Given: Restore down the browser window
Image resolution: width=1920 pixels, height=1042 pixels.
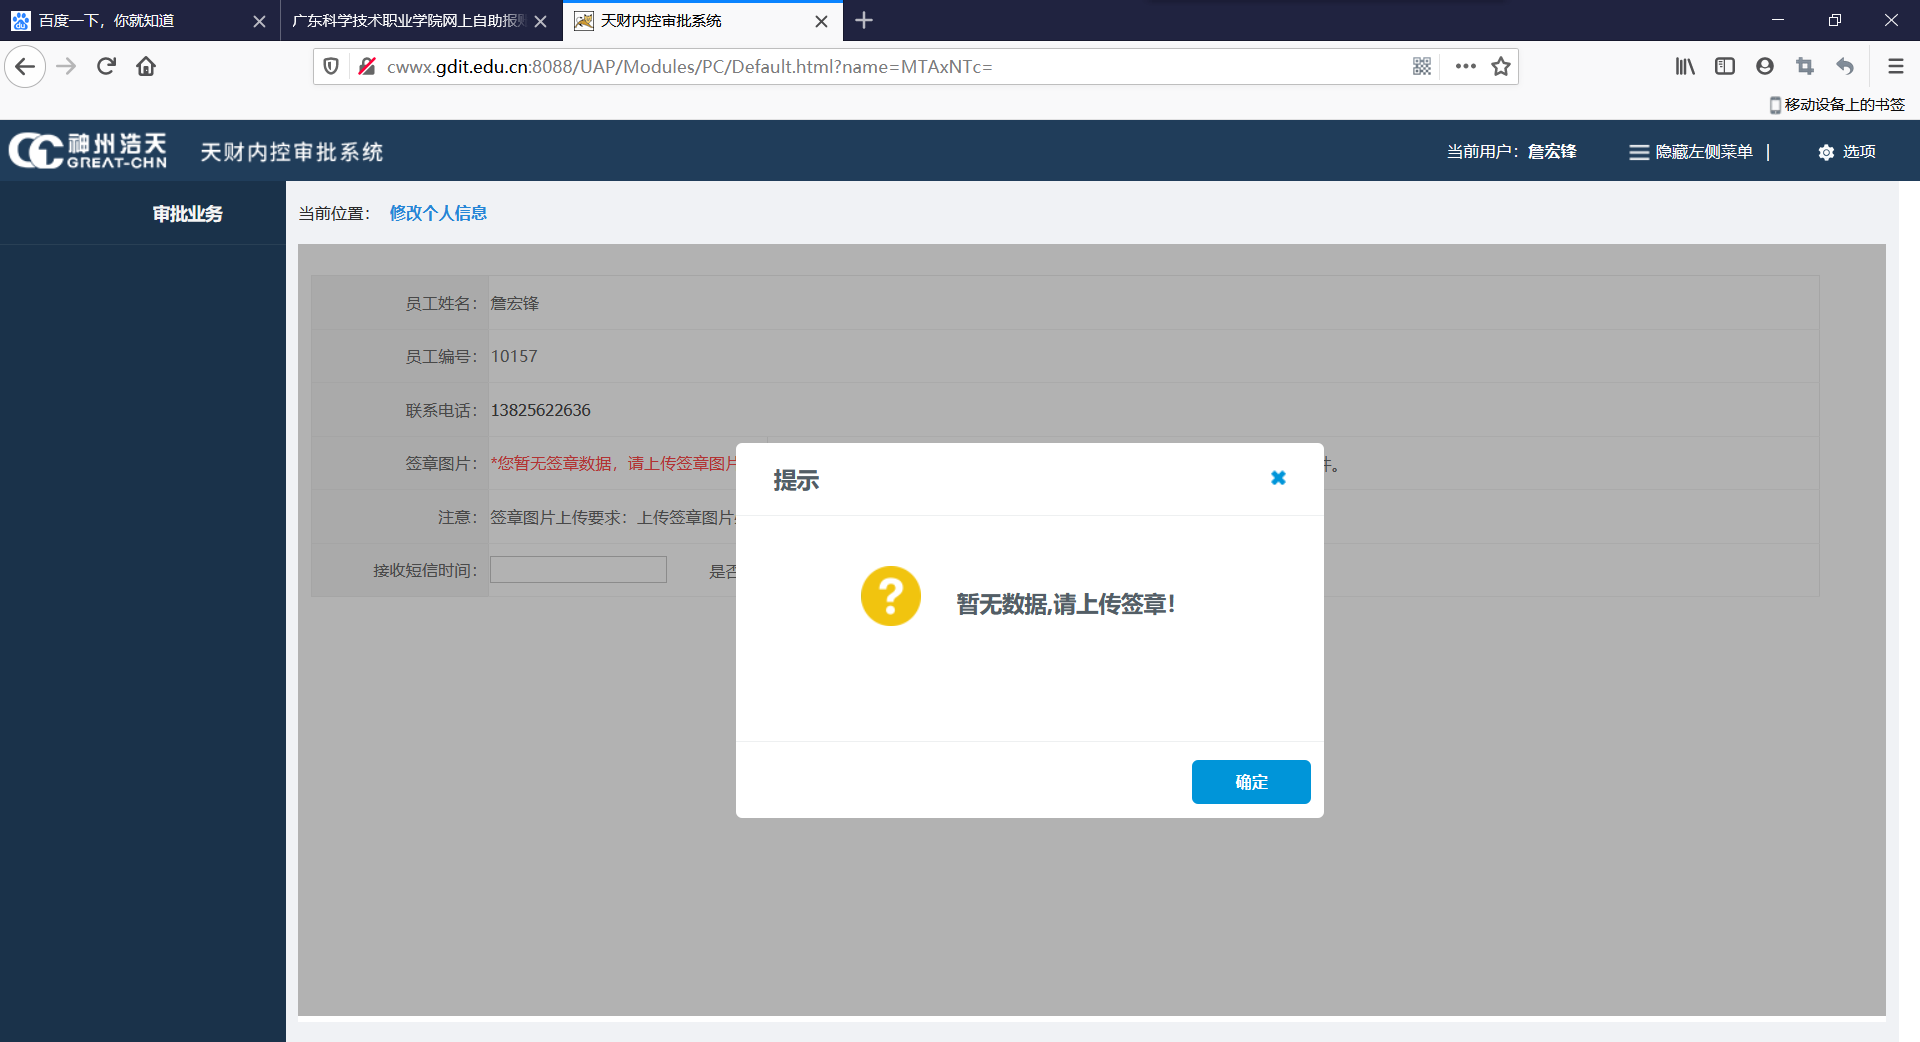Looking at the screenshot, I should point(1835,20).
